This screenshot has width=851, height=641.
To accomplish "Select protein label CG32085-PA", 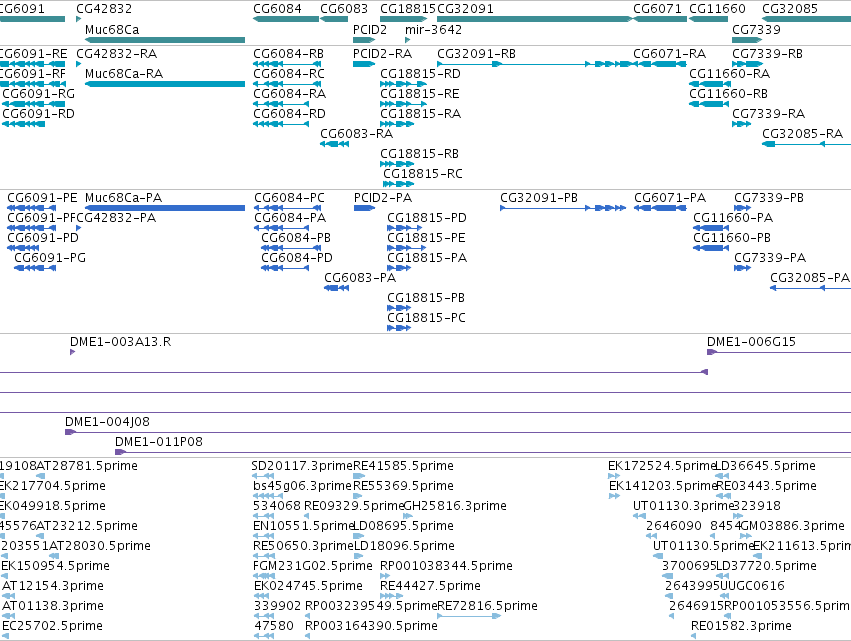I will click(810, 278).
